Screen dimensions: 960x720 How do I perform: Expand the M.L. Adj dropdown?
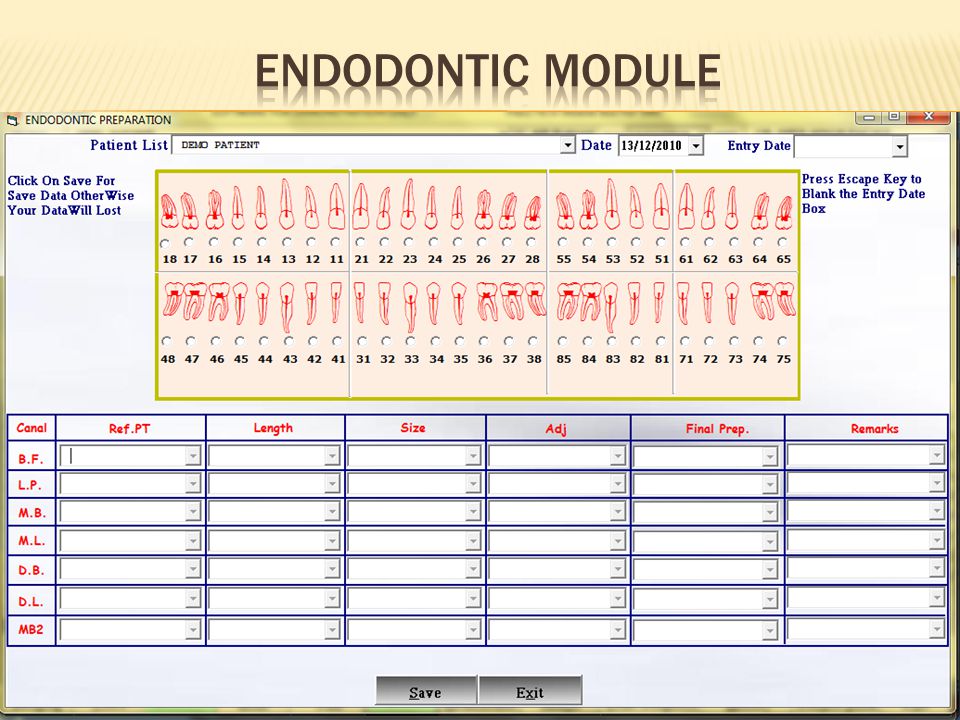(x=617, y=541)
